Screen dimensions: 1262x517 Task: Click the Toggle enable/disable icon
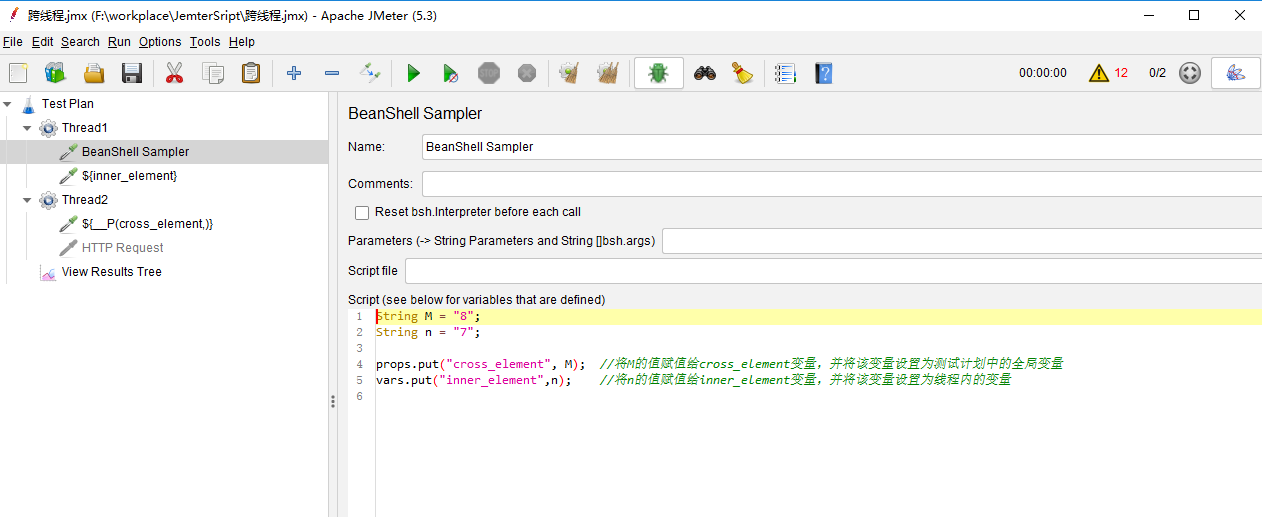(370, 73)
